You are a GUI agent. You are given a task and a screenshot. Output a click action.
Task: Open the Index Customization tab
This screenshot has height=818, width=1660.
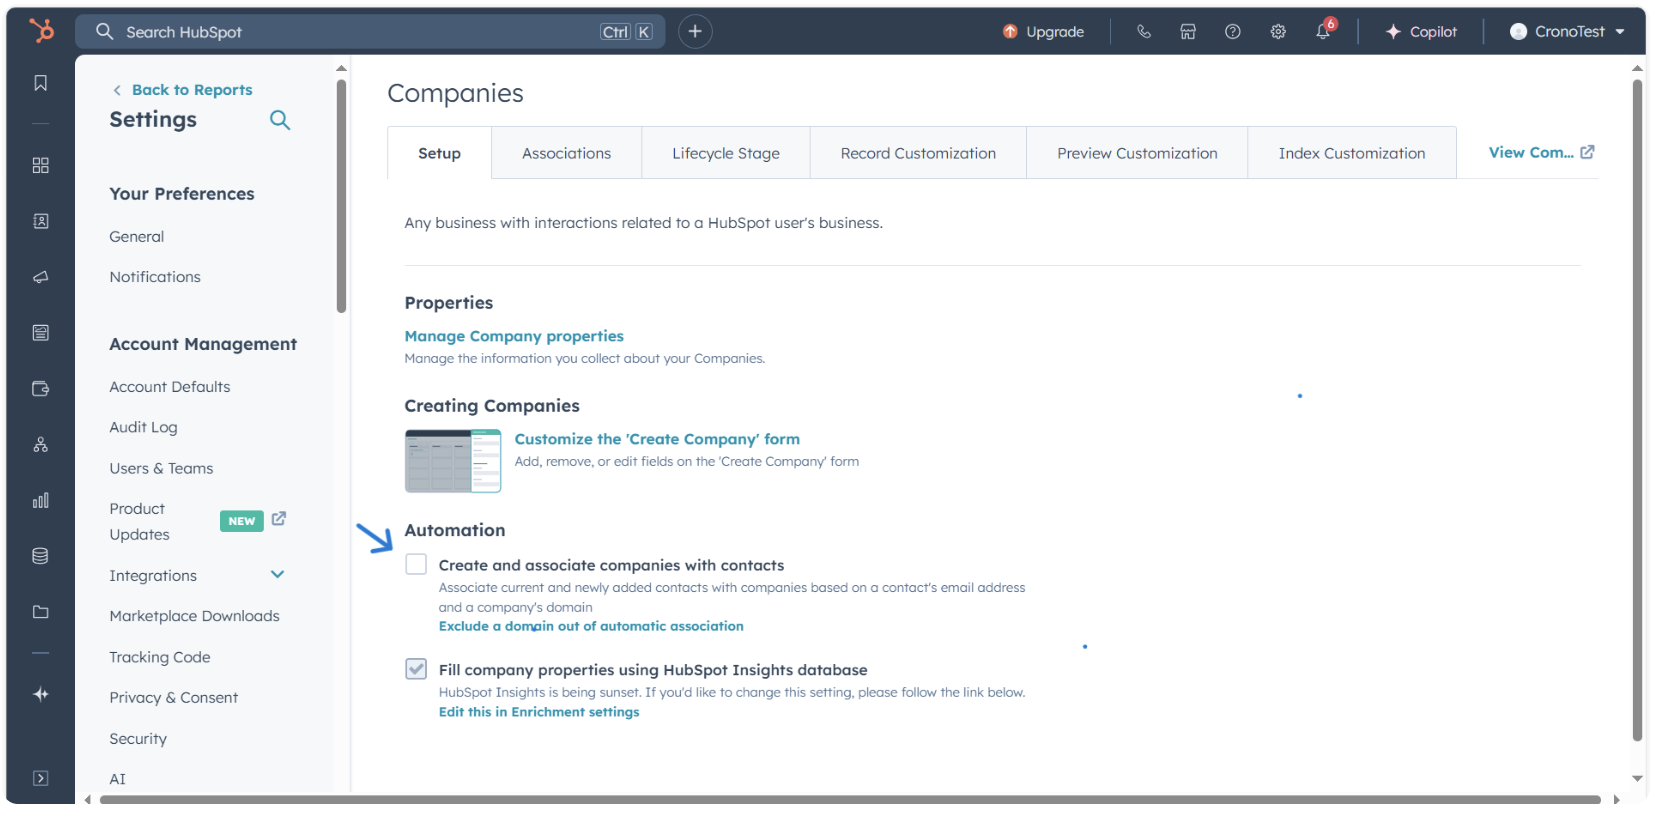click(x=1352, y=153)
